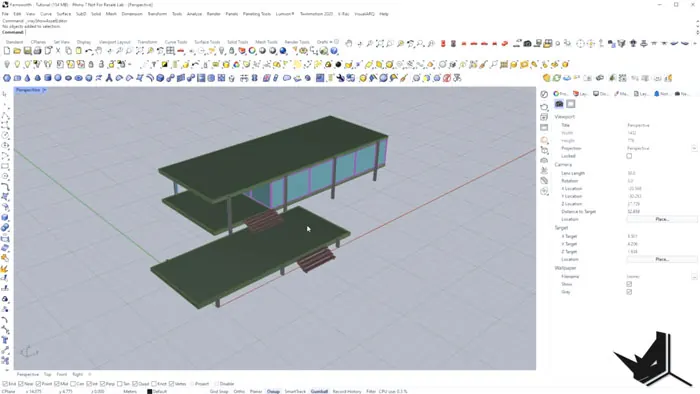Switch to the Right viewport tab

click(x=77, y=374)
